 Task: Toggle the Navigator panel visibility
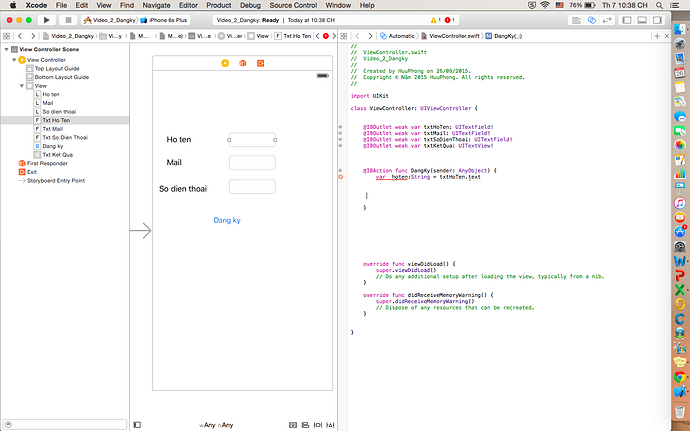pyautogui.click(x=625, y=19)
